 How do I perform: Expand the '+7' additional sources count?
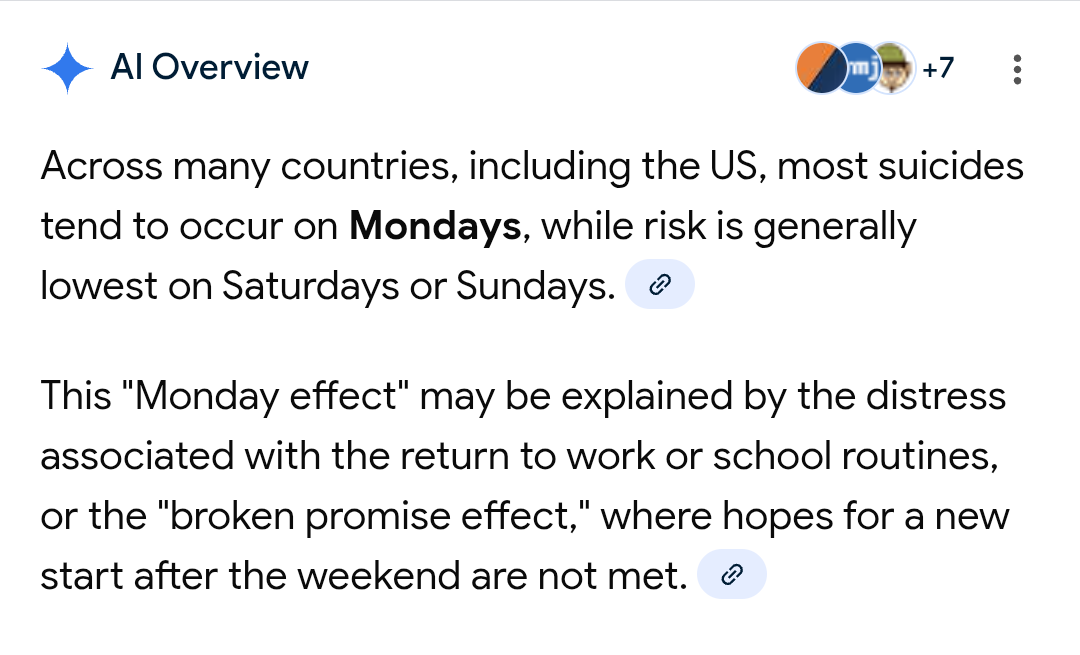pos(938,69)
